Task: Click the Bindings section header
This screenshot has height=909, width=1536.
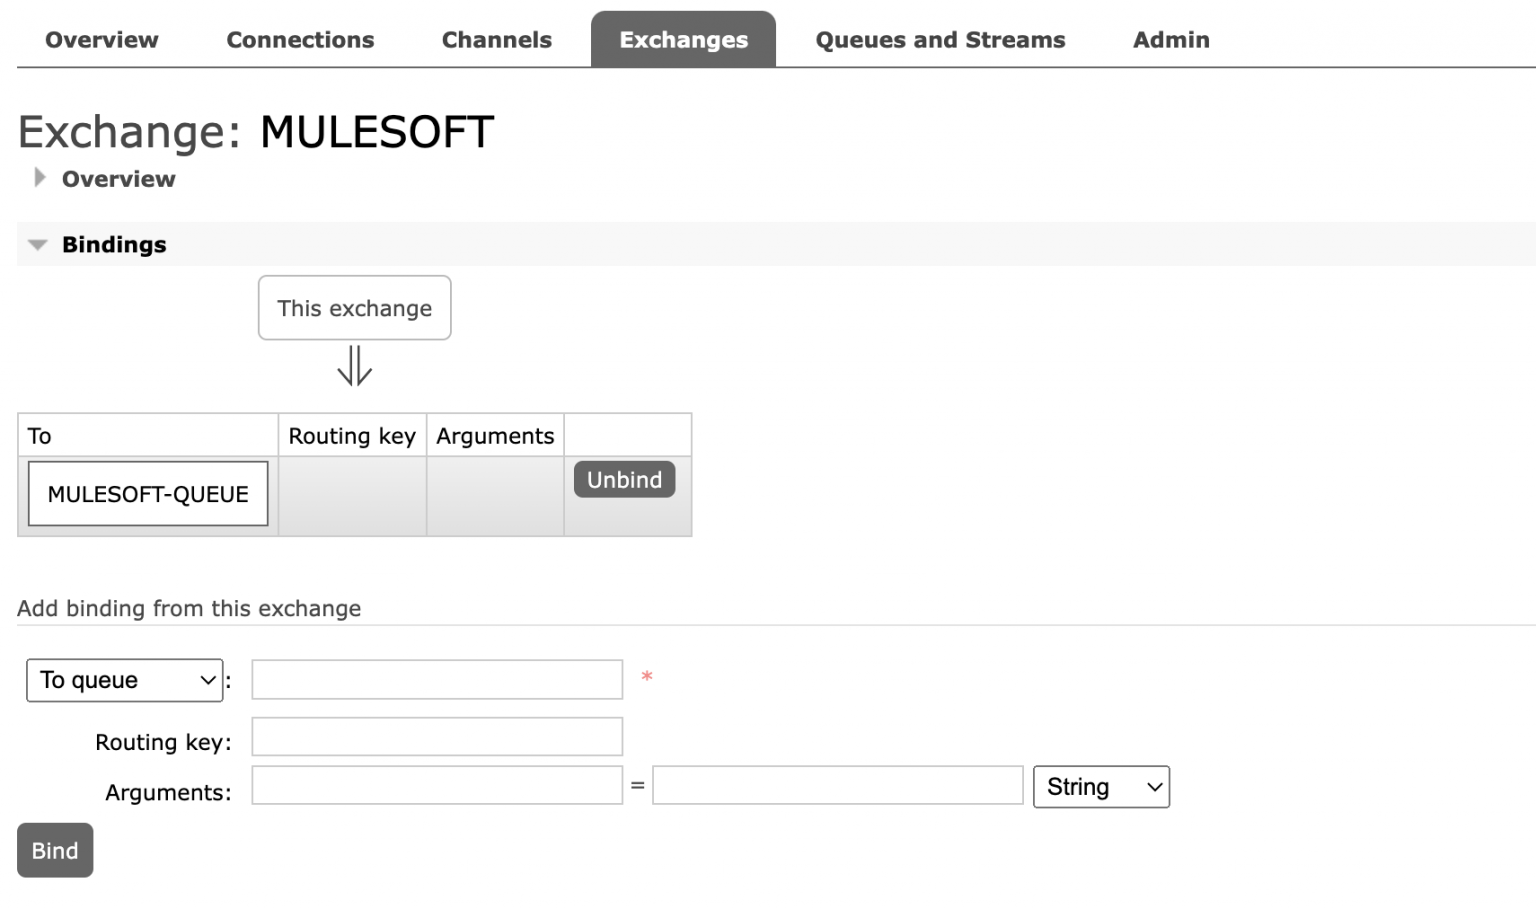Action: coord(114,244)
